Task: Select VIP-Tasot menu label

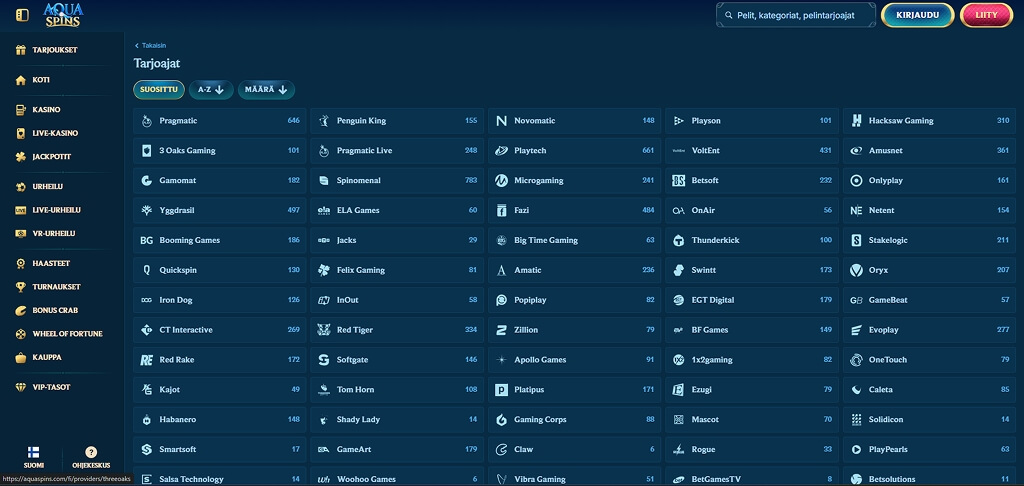Action: (52, 387)
